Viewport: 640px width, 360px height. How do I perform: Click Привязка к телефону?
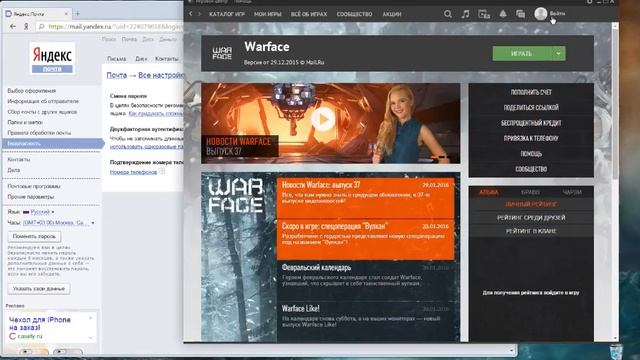coord(531,138)
